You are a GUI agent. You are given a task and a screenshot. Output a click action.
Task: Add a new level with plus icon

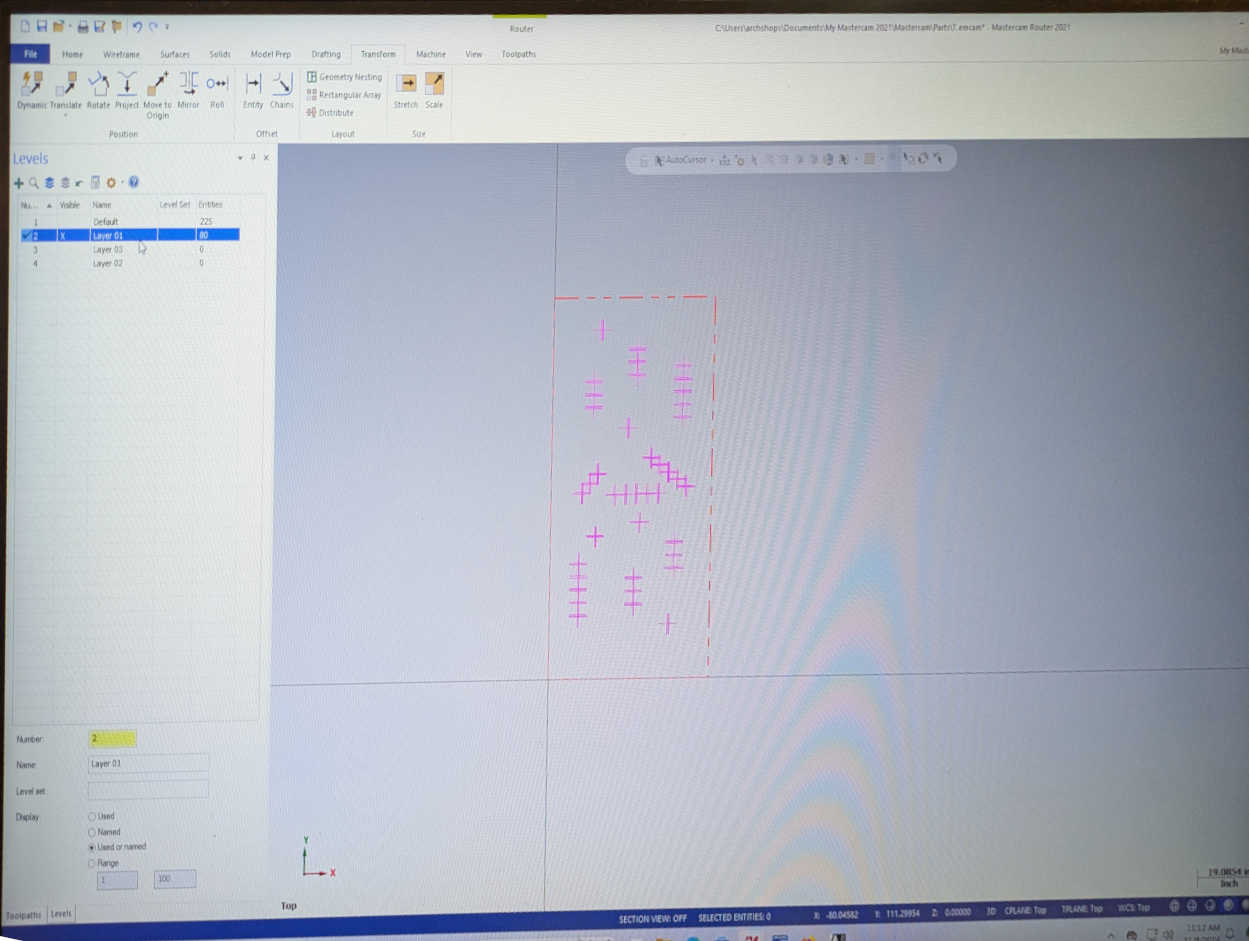point(18,183)
